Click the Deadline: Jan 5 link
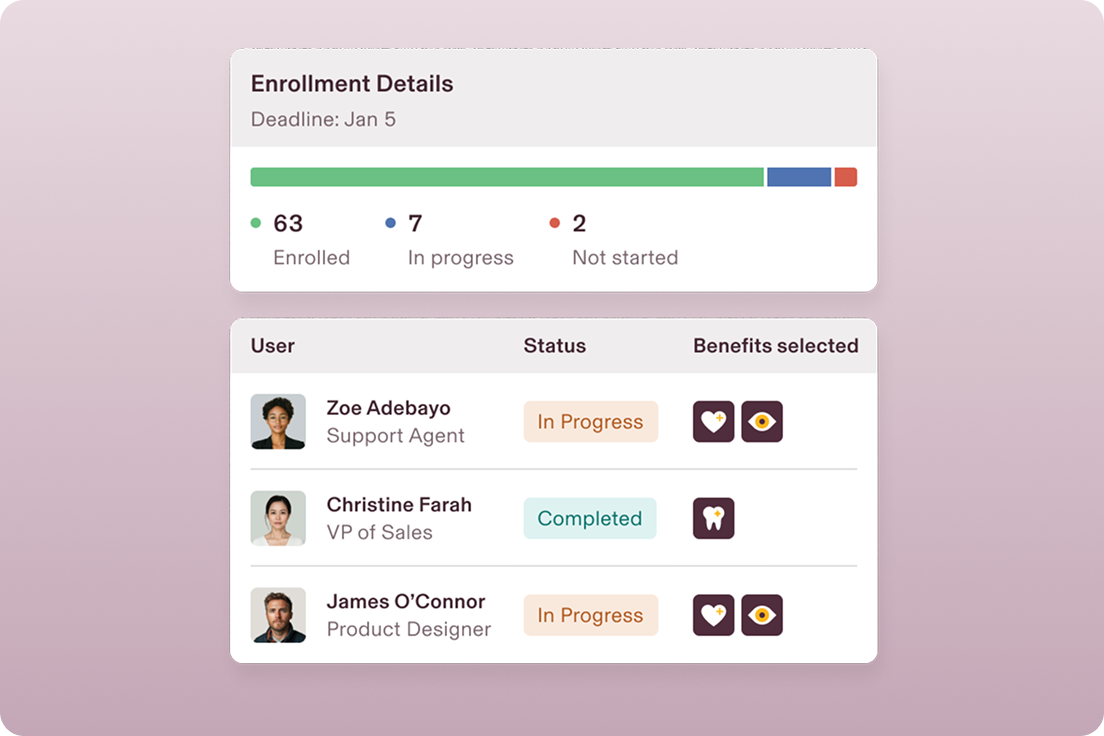 pos(322,119)
